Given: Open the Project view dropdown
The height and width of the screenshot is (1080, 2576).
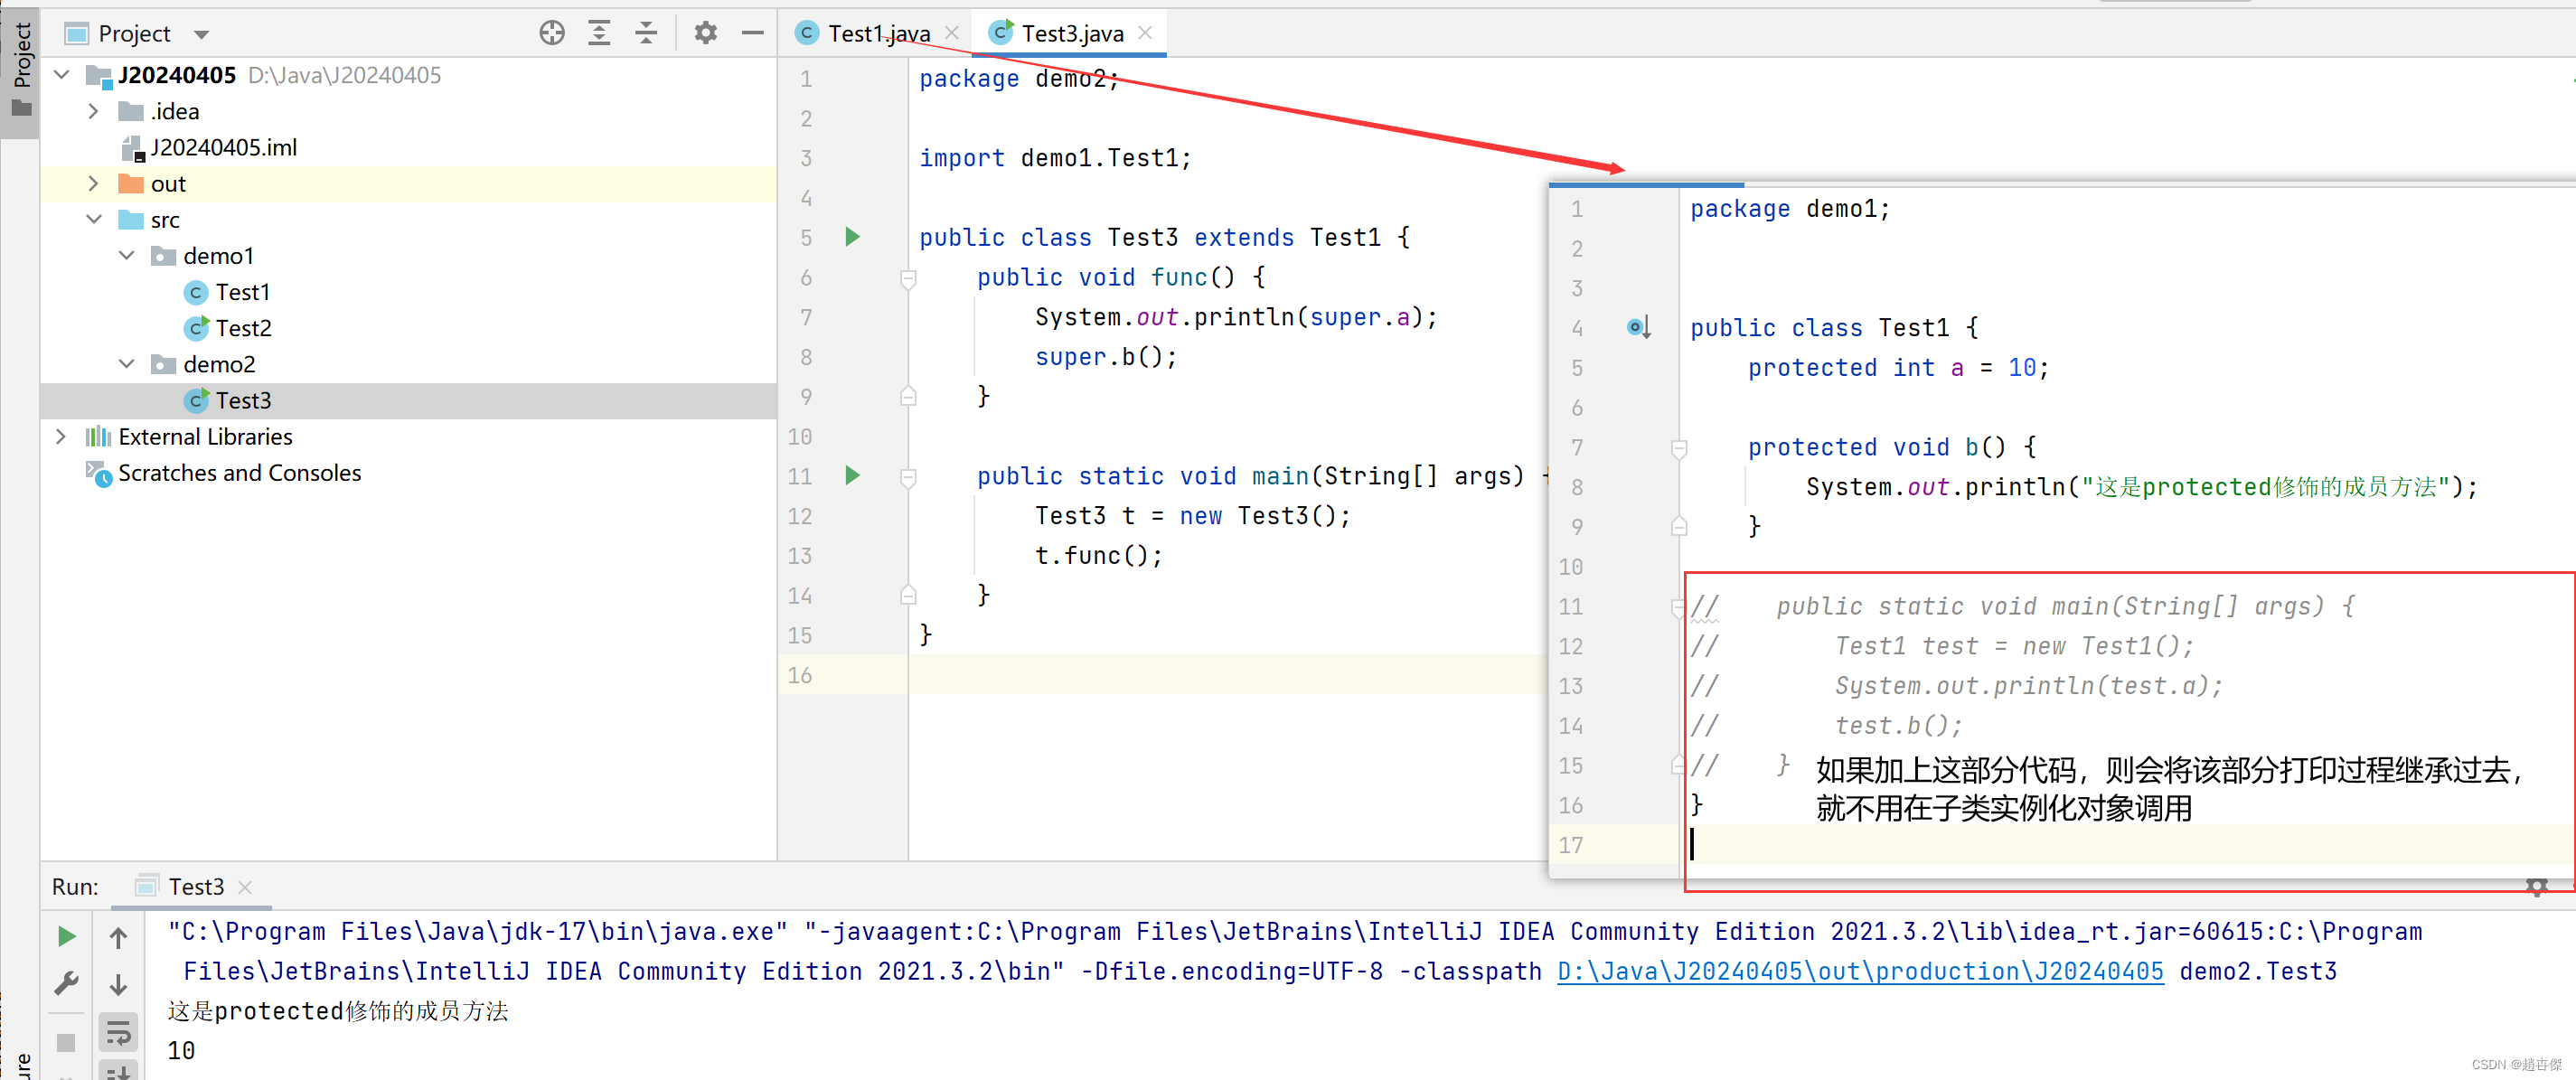Looking at the screenshot, I should (x=201, y=35).
